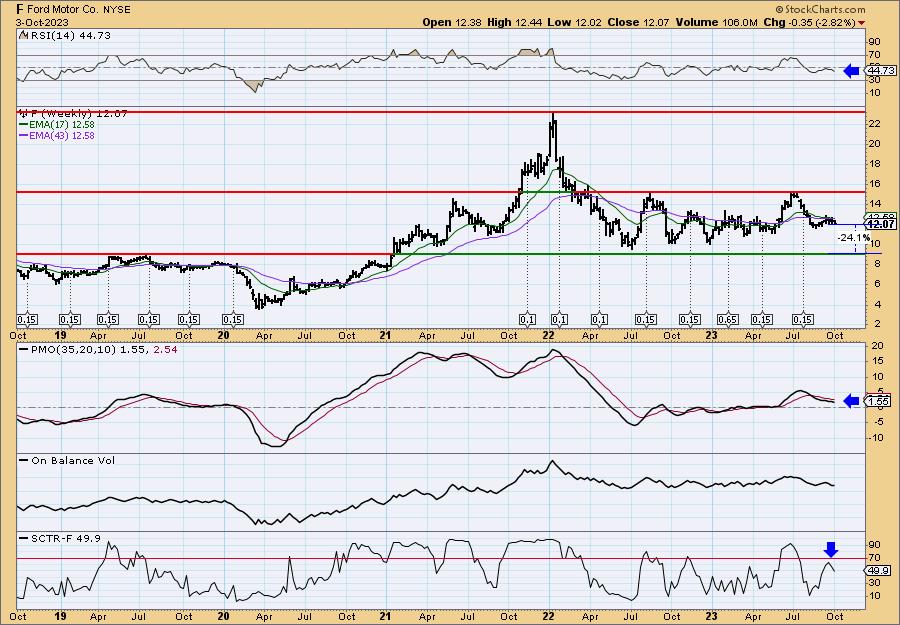900x625 pixels.
Task: Select the PMO(35,20,10) indicator legend
Action: coord(98,349)
